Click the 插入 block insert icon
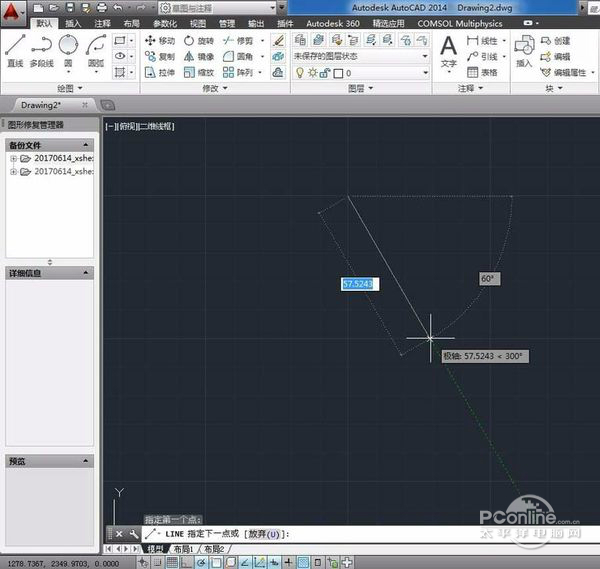600x569 pixels. [524, 50]
